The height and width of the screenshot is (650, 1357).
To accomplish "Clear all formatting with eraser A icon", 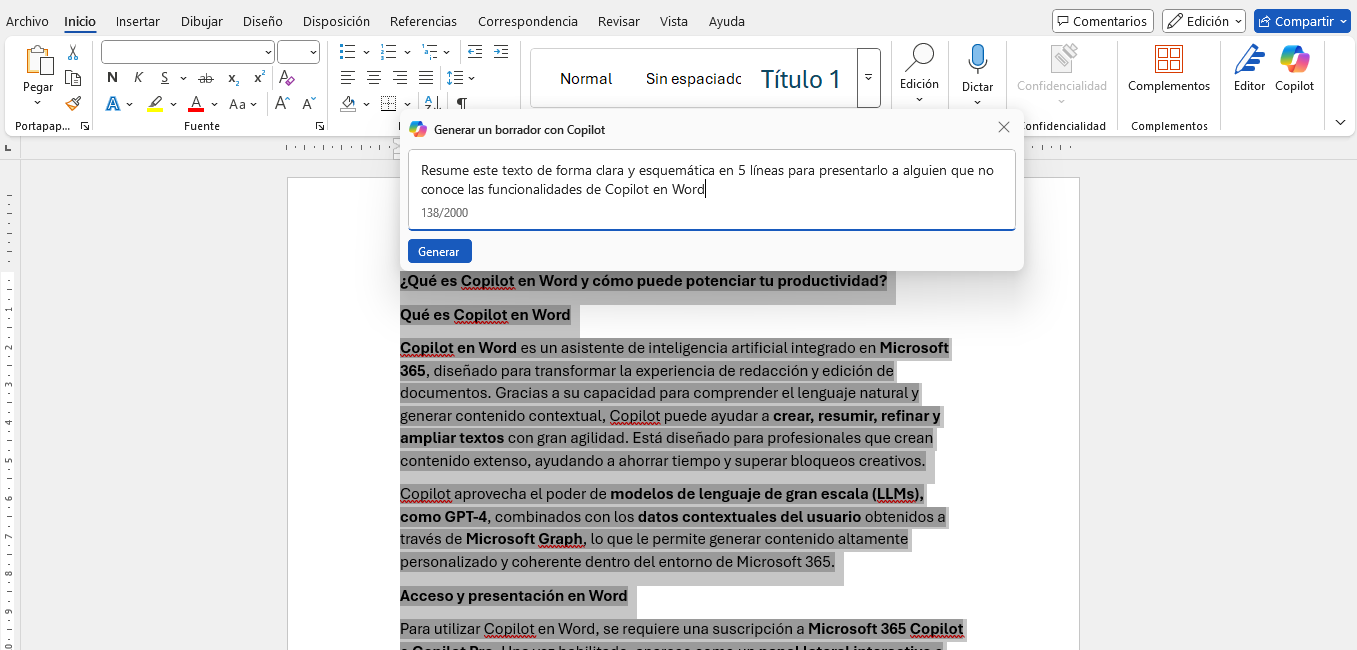I will point(287,78).
